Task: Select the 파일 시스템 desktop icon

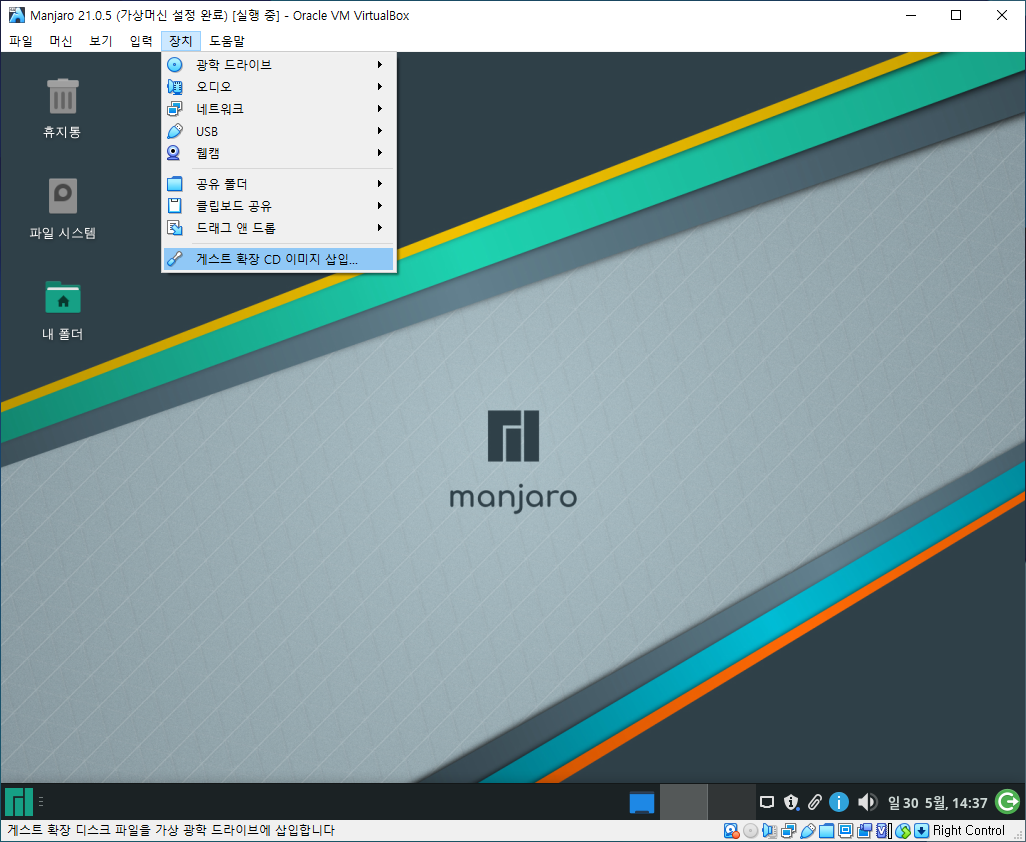Action: 62,209
